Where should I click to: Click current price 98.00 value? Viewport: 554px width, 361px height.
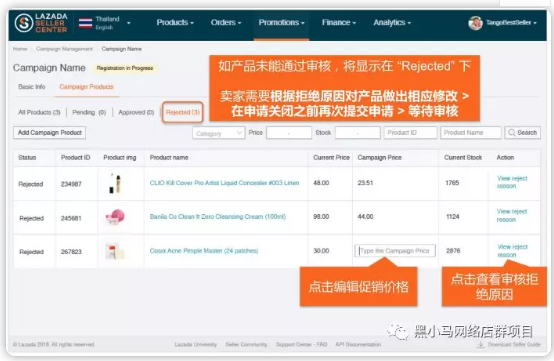(321, 217)
